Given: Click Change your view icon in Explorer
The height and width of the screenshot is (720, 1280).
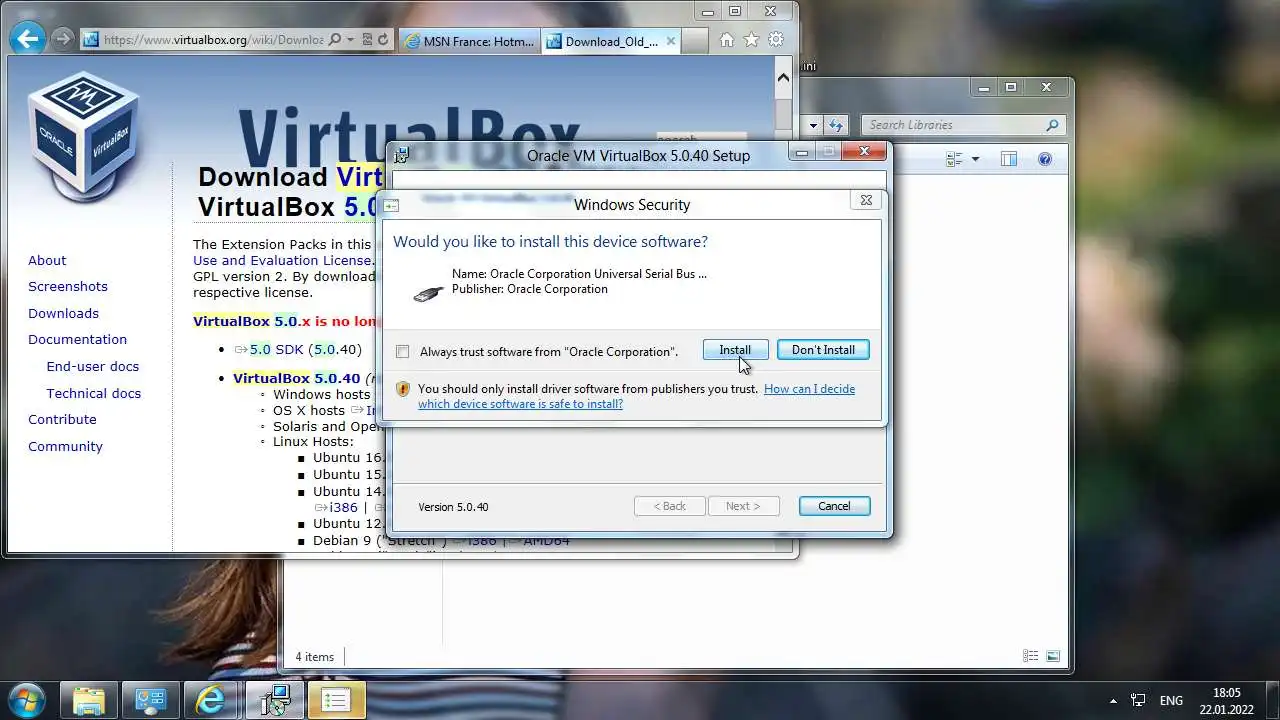Looking at the screenshot, I should [x=954, y=159].
